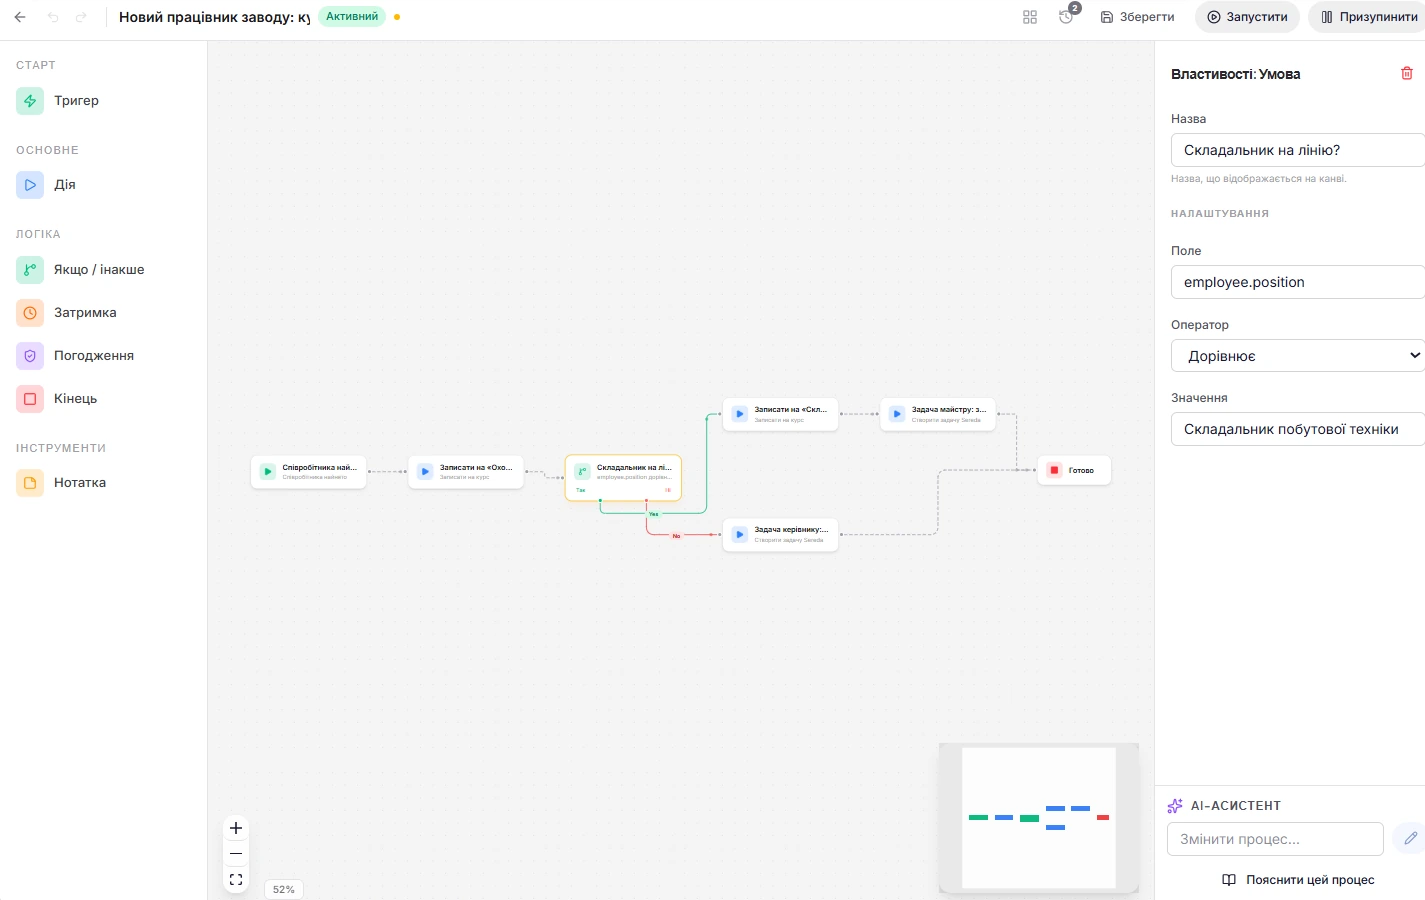Select the Готово end node

tap(1074, 470)
